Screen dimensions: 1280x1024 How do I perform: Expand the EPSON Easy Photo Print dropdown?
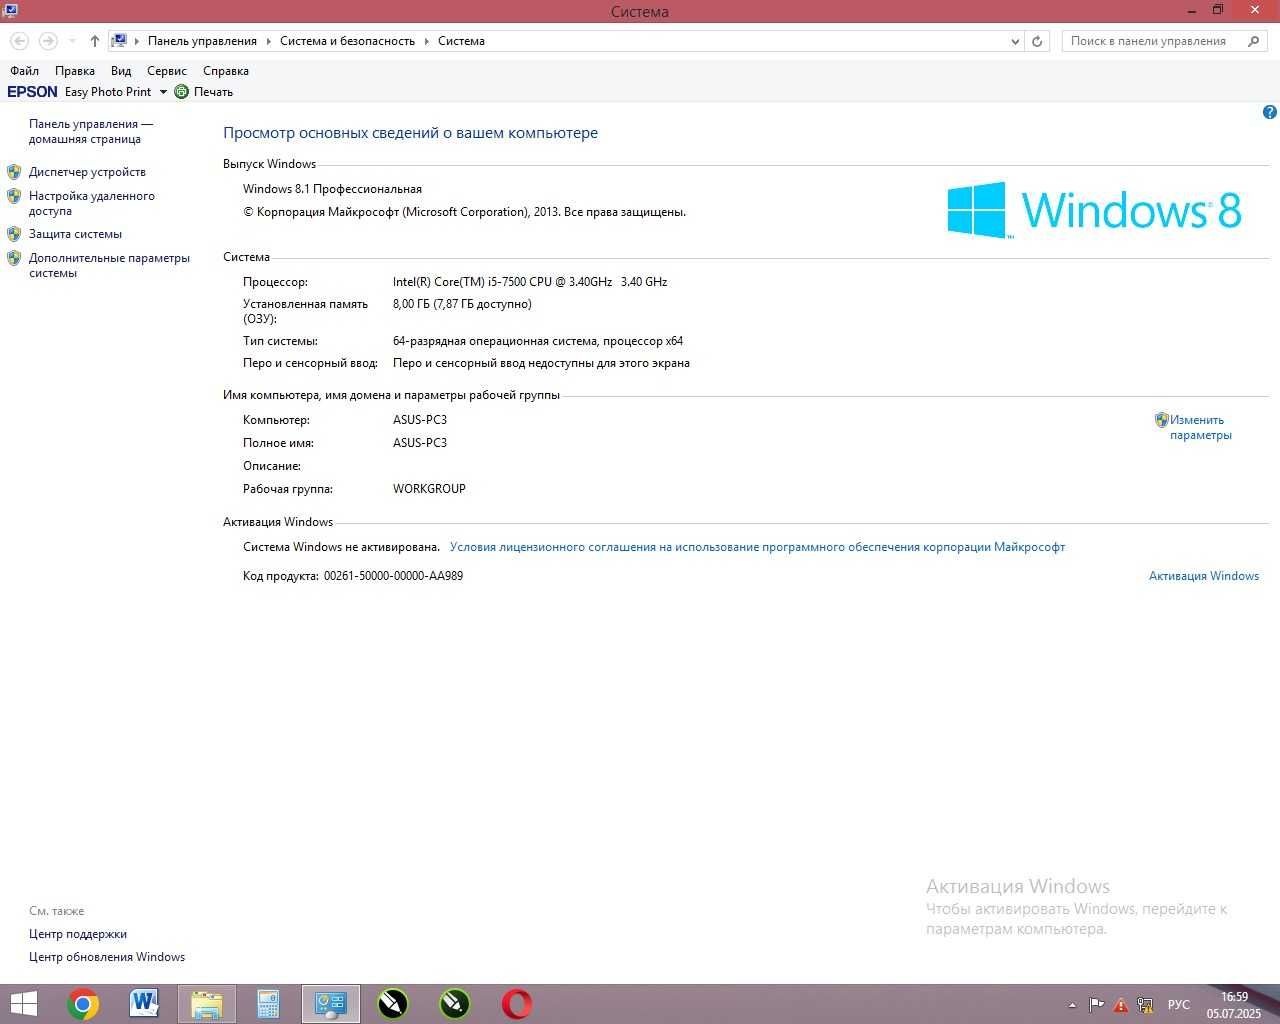[163, 92]
